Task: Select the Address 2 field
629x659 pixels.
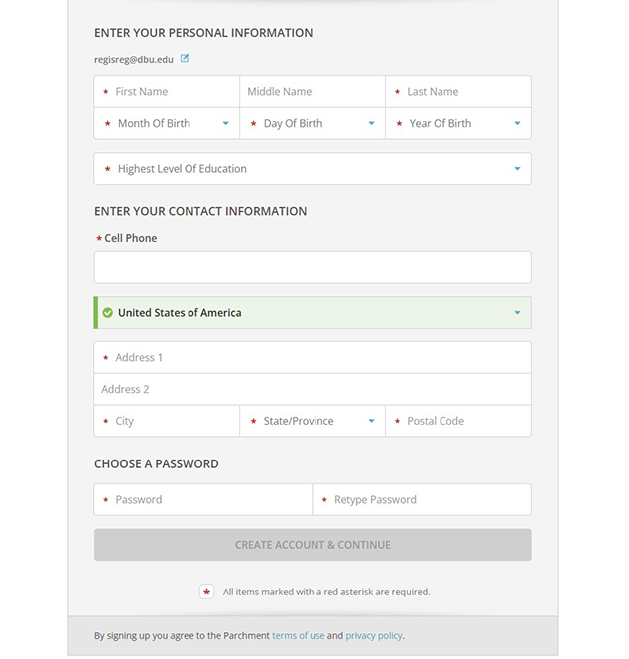Action: pos(312,389)
